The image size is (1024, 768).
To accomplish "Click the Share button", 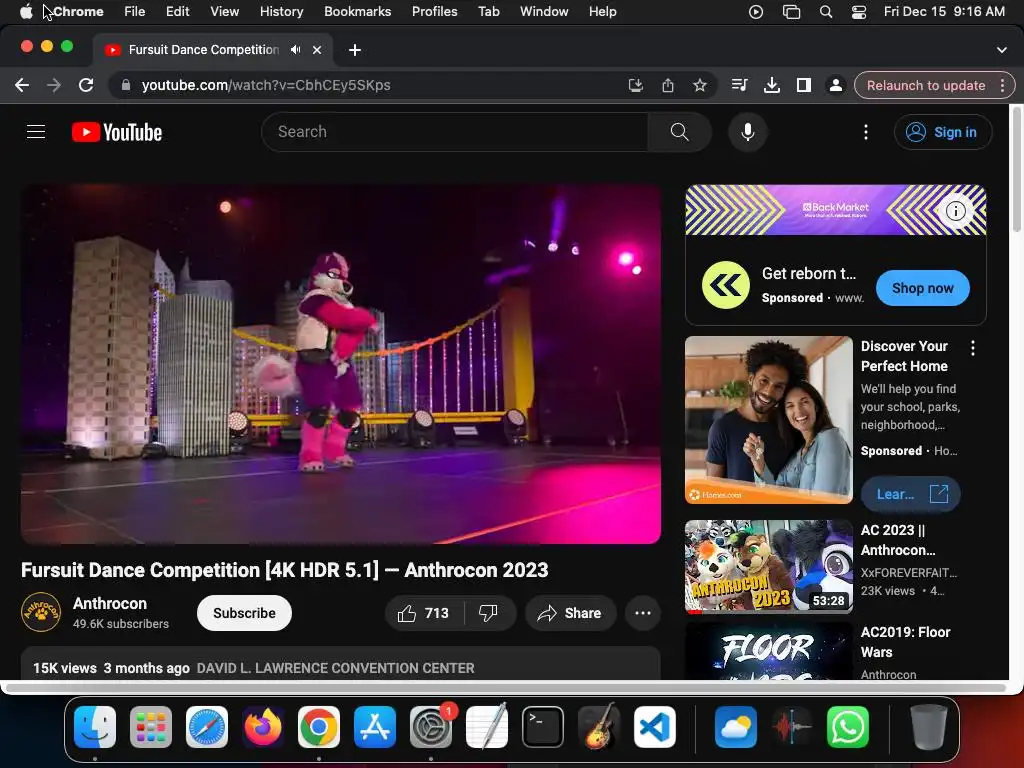I will coord(570,613).
